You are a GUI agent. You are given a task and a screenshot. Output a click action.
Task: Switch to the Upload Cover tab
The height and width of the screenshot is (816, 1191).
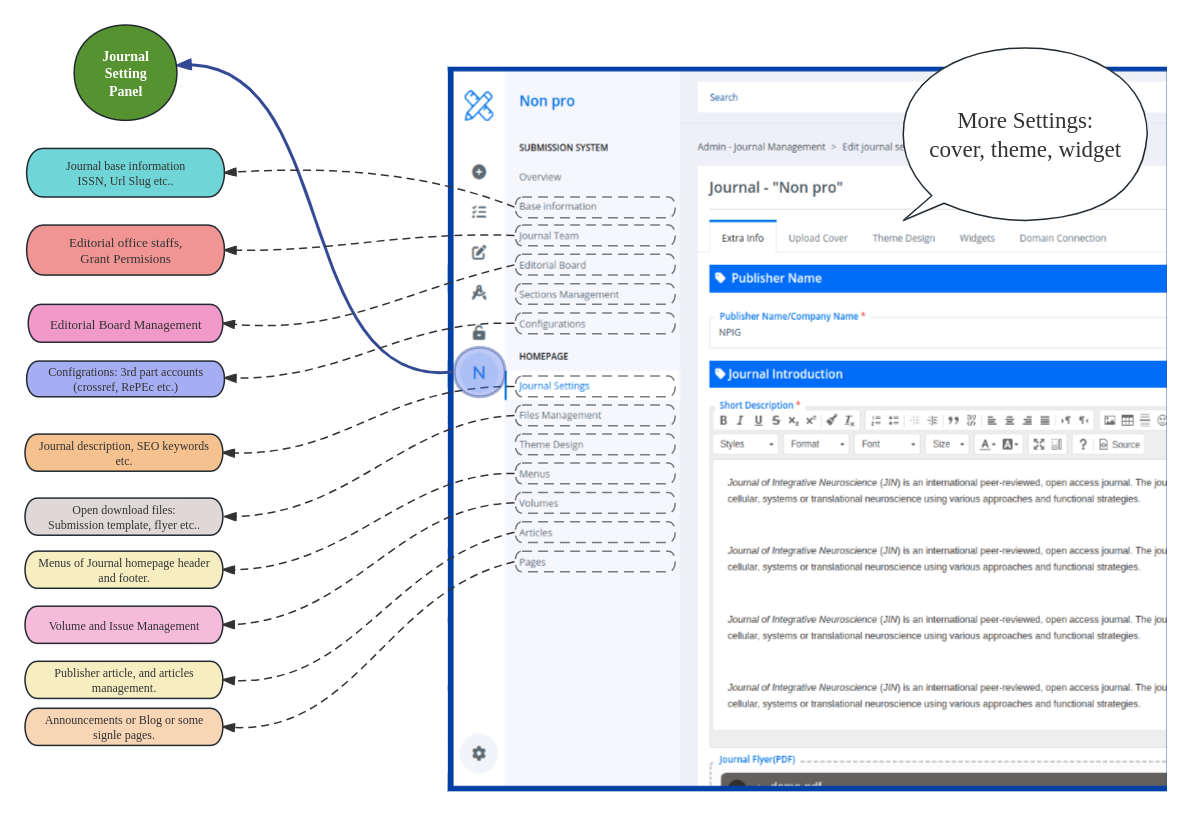pos(817,238)
